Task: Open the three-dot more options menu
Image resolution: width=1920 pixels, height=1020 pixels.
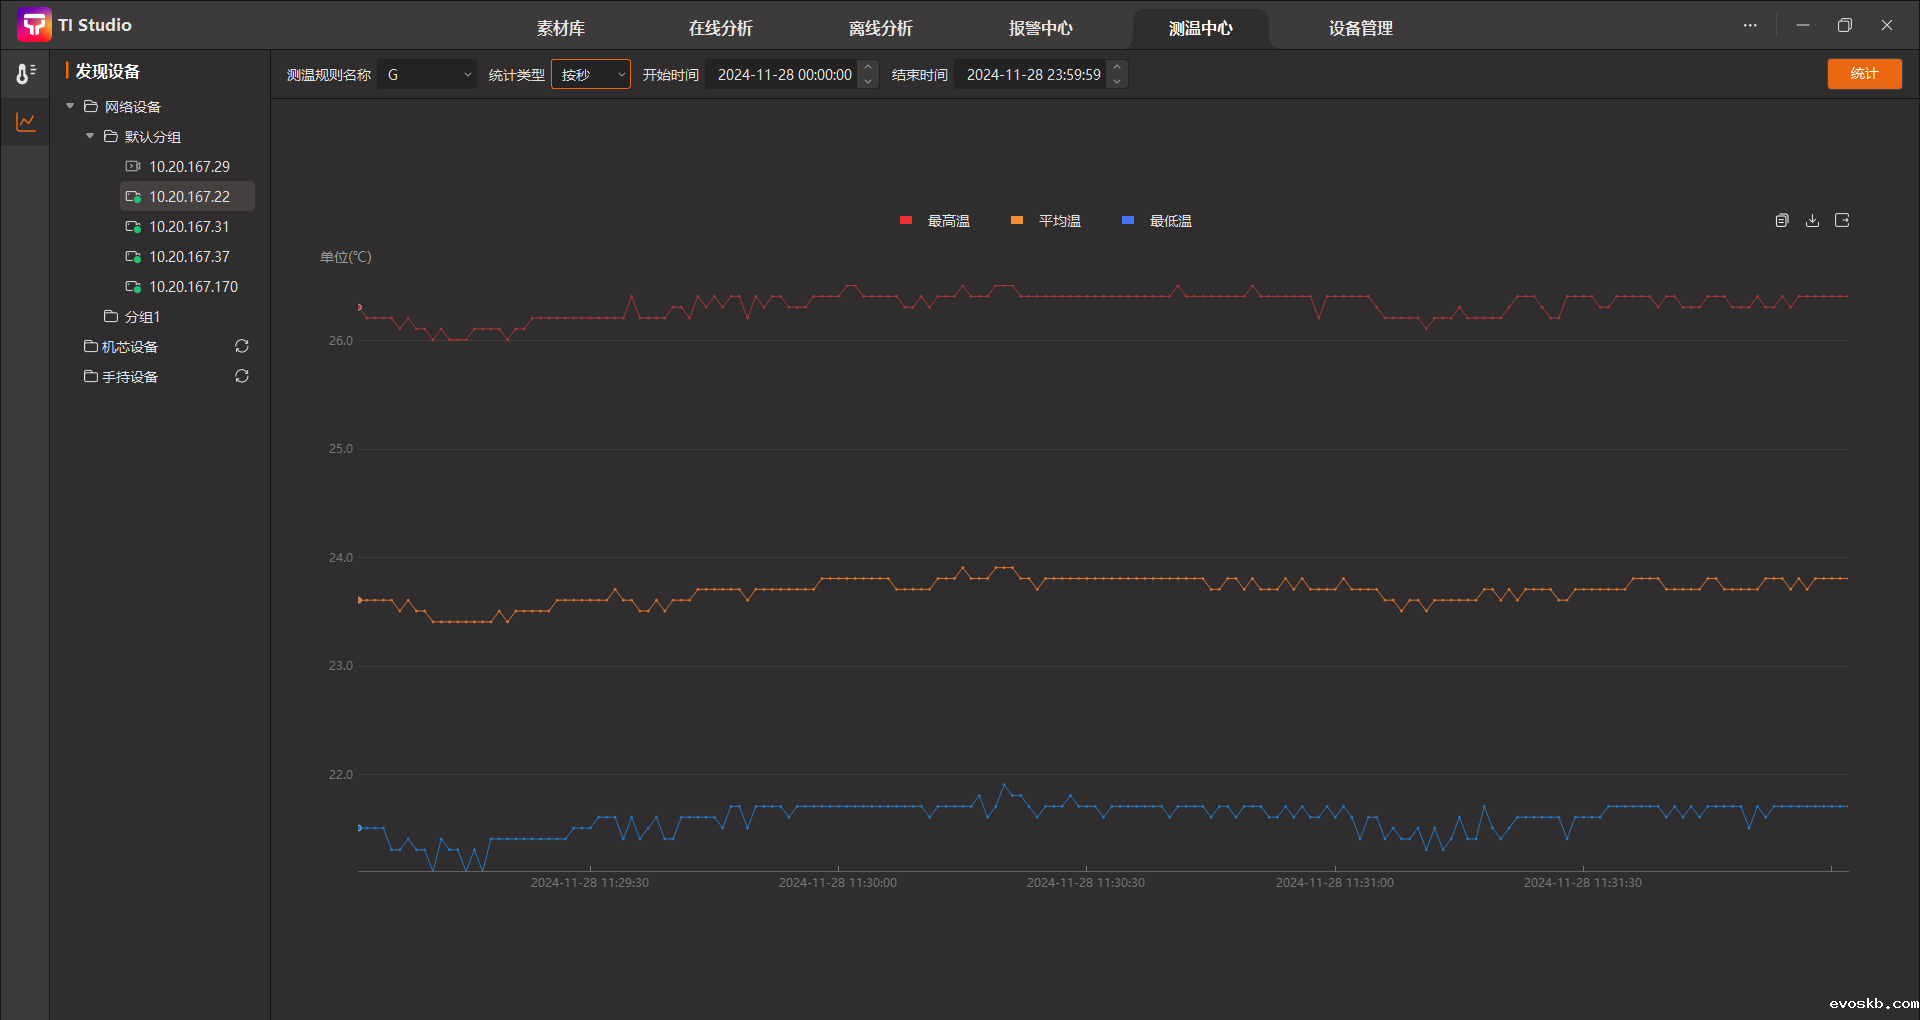Action: (x=1750, y=26)
